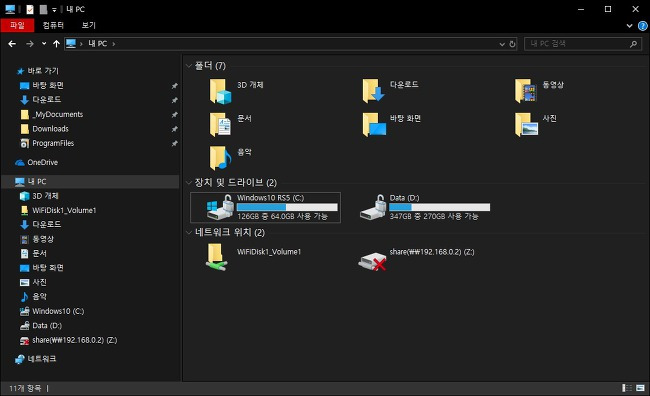Viewport: 650px width, 396px height.
Task: Expand the ribbon with the chevron
Action: click(629, 26)
